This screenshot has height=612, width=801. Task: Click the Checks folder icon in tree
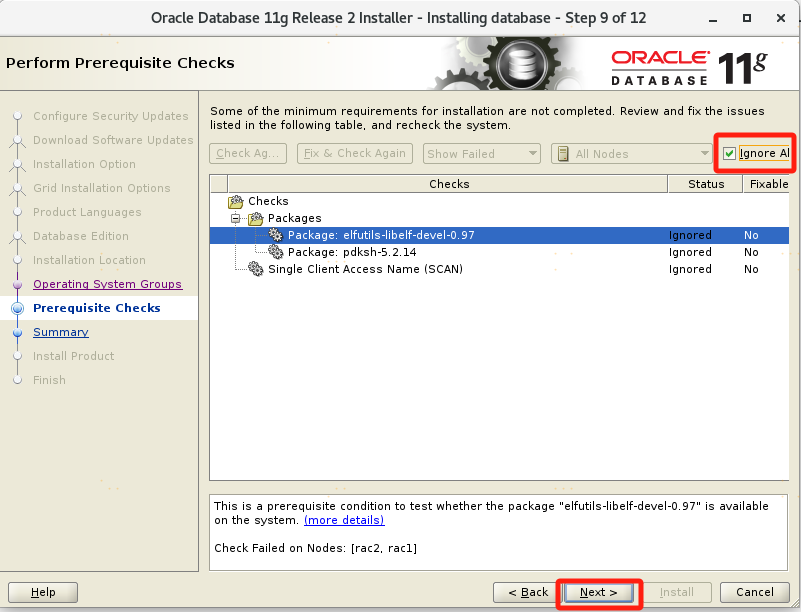(236, 201)
